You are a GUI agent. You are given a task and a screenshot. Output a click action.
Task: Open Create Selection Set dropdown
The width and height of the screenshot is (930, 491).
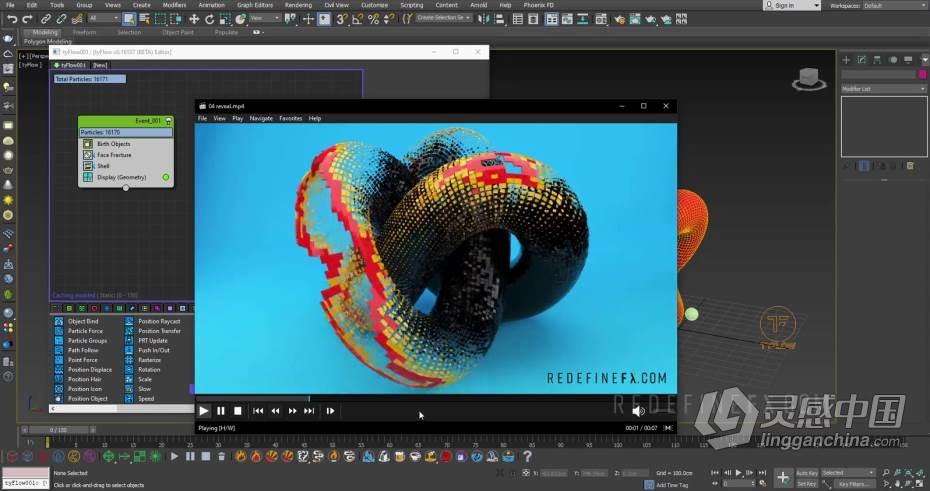[444, 18]
